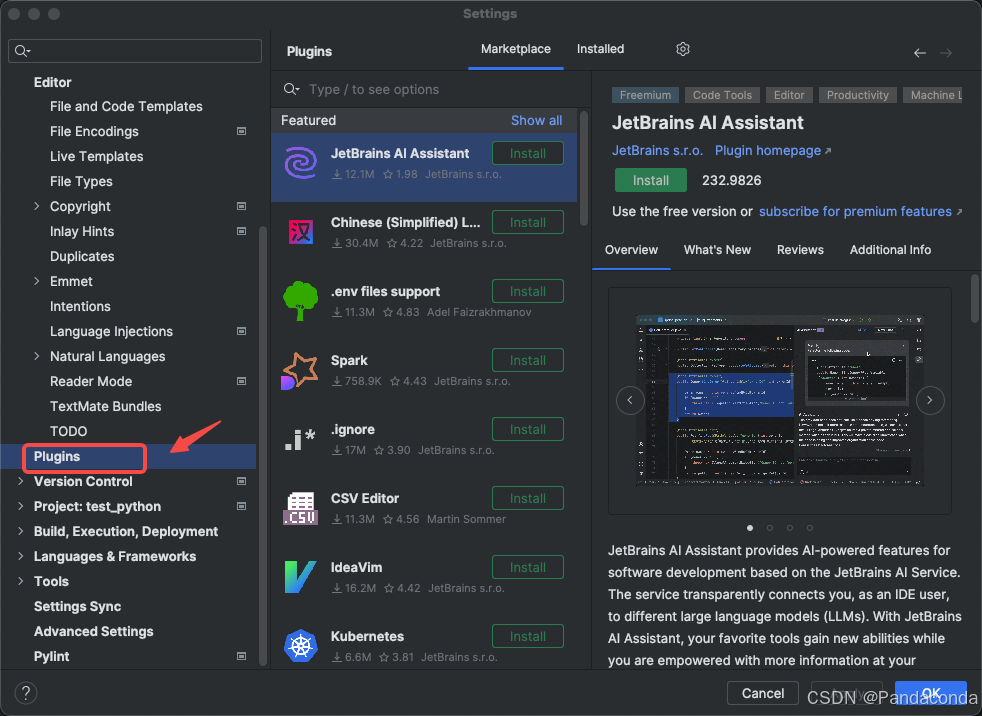The width and height of the screenshot is (982, 716).
Task: Open the help question mark button
Action: click(x=26, y=693)
